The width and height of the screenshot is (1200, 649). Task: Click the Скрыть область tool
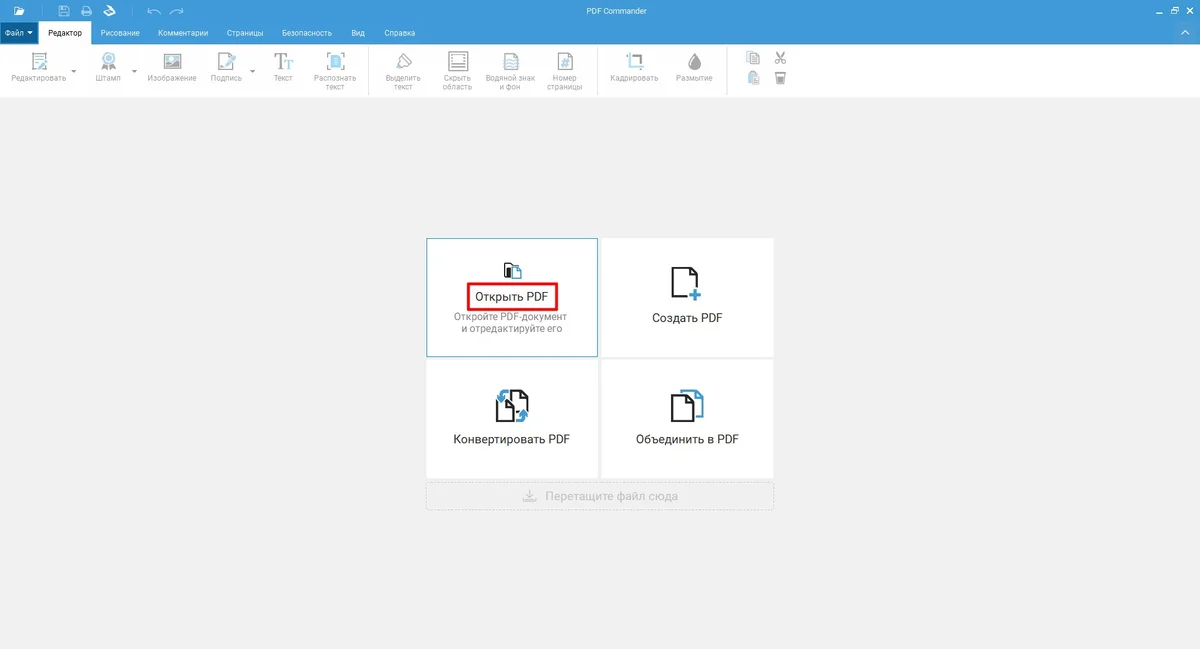[457, 72]
